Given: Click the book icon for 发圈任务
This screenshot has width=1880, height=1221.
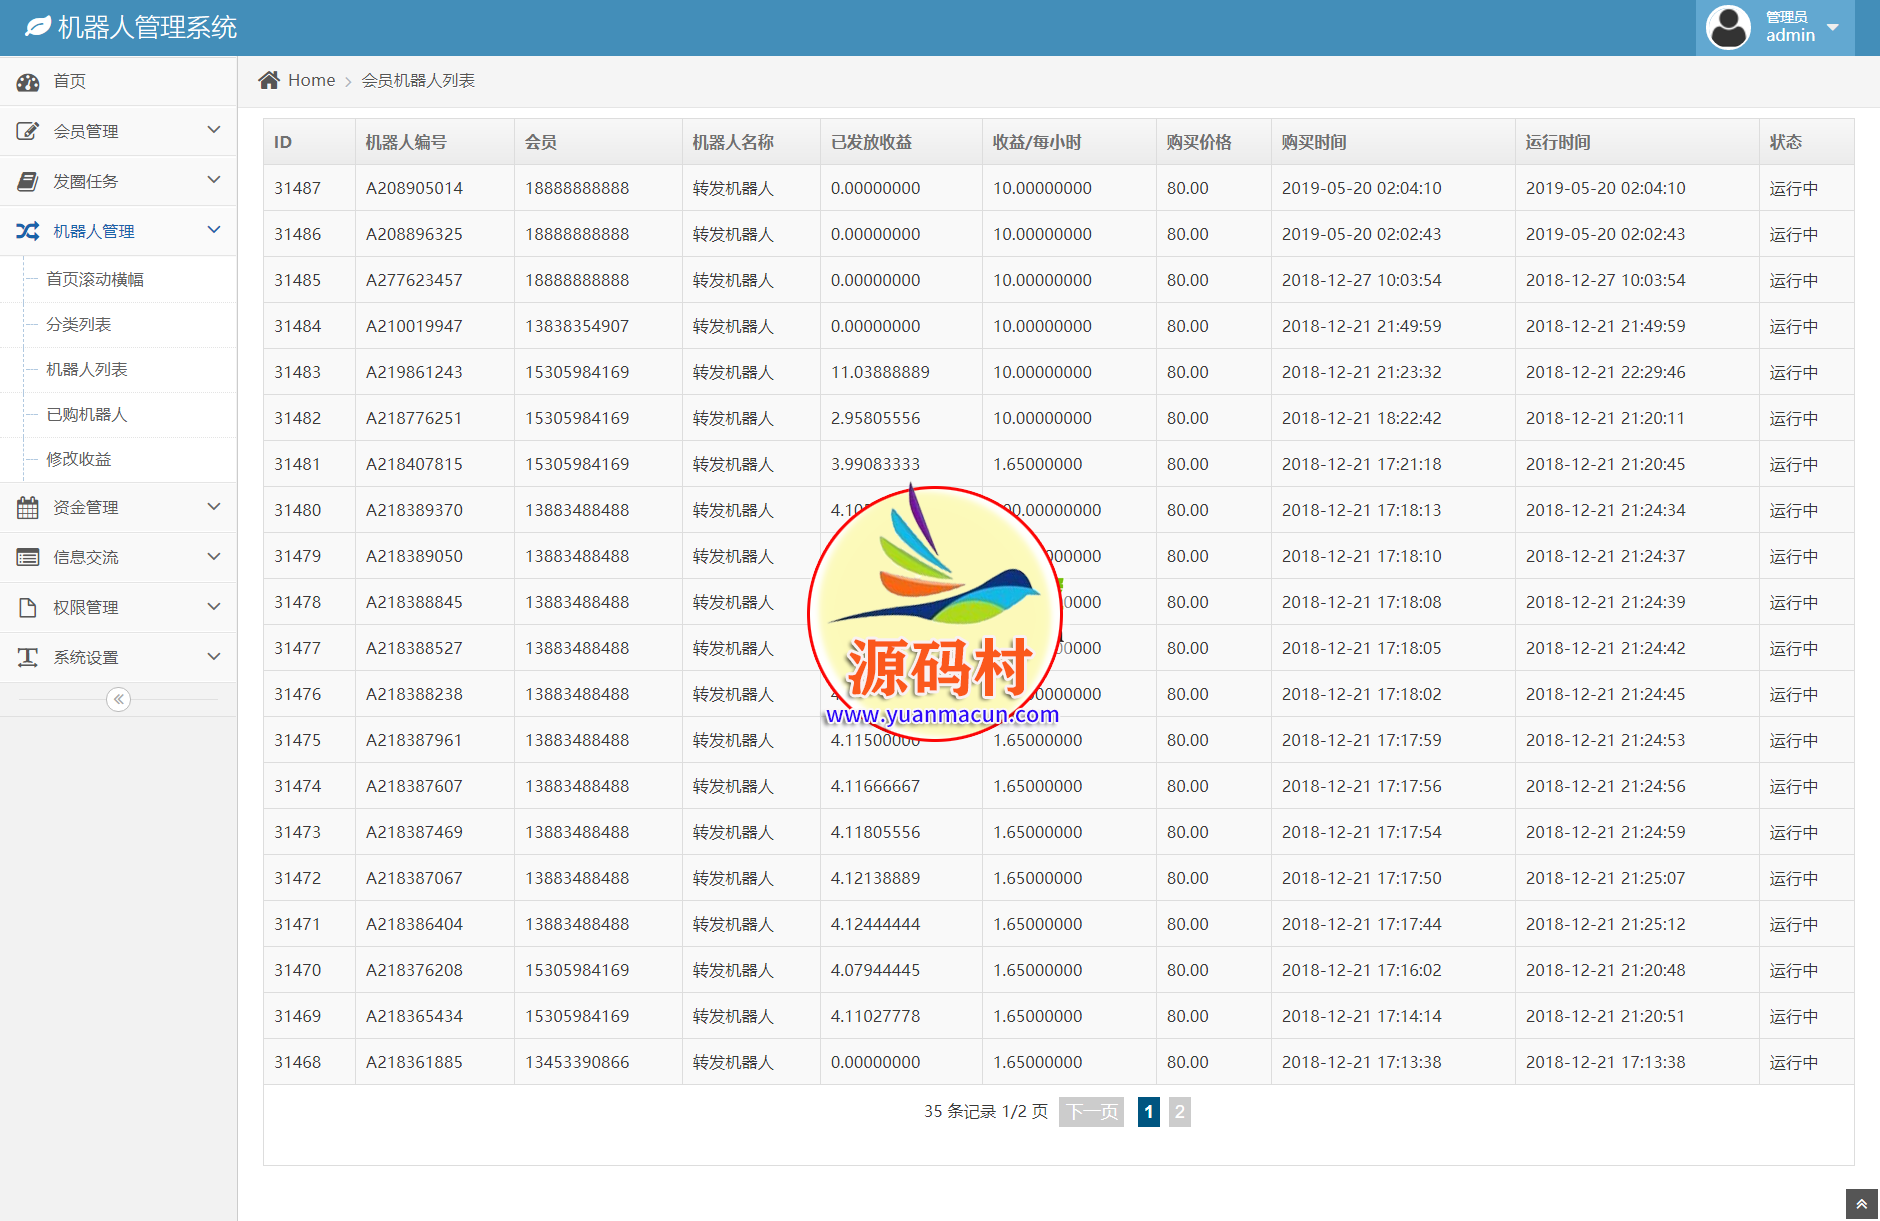Looking at the screenshot, I should coord(28,181).
